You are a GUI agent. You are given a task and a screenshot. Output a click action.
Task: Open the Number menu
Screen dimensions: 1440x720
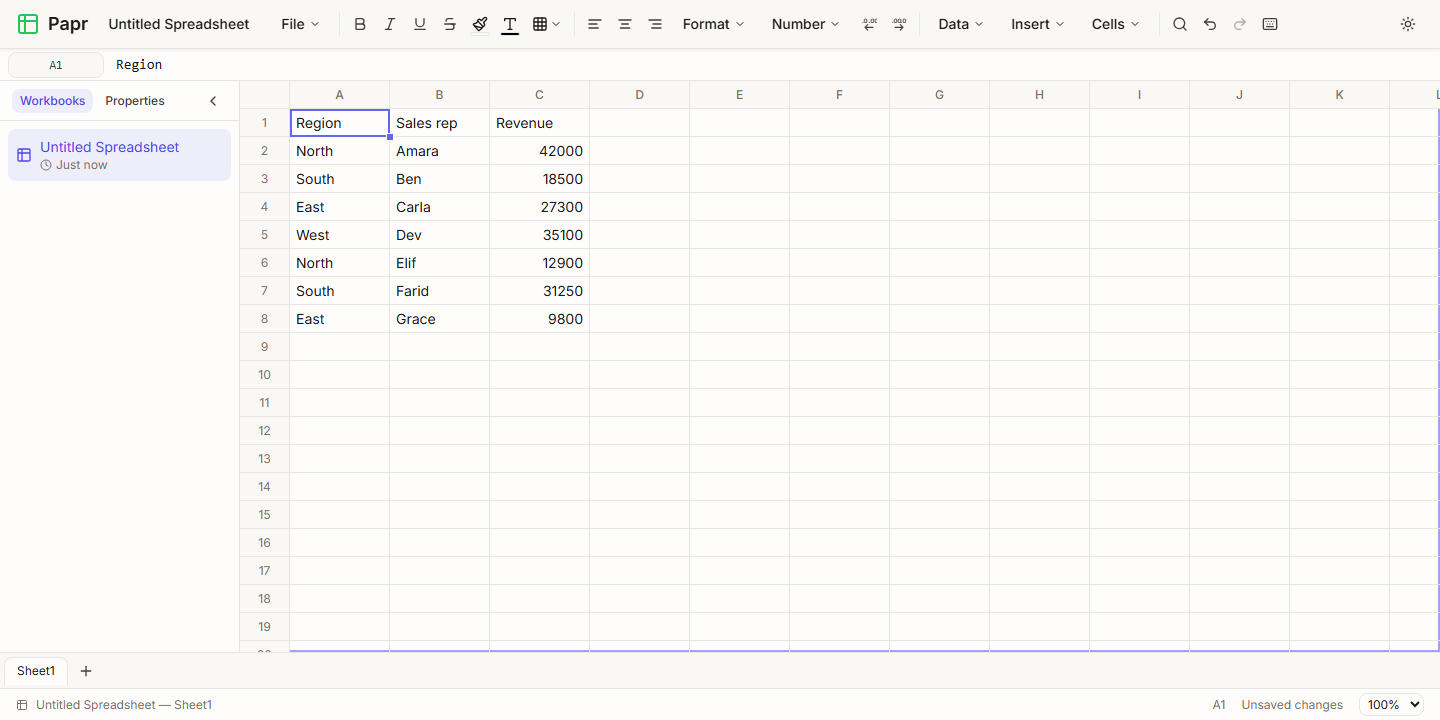click(805, 24)
